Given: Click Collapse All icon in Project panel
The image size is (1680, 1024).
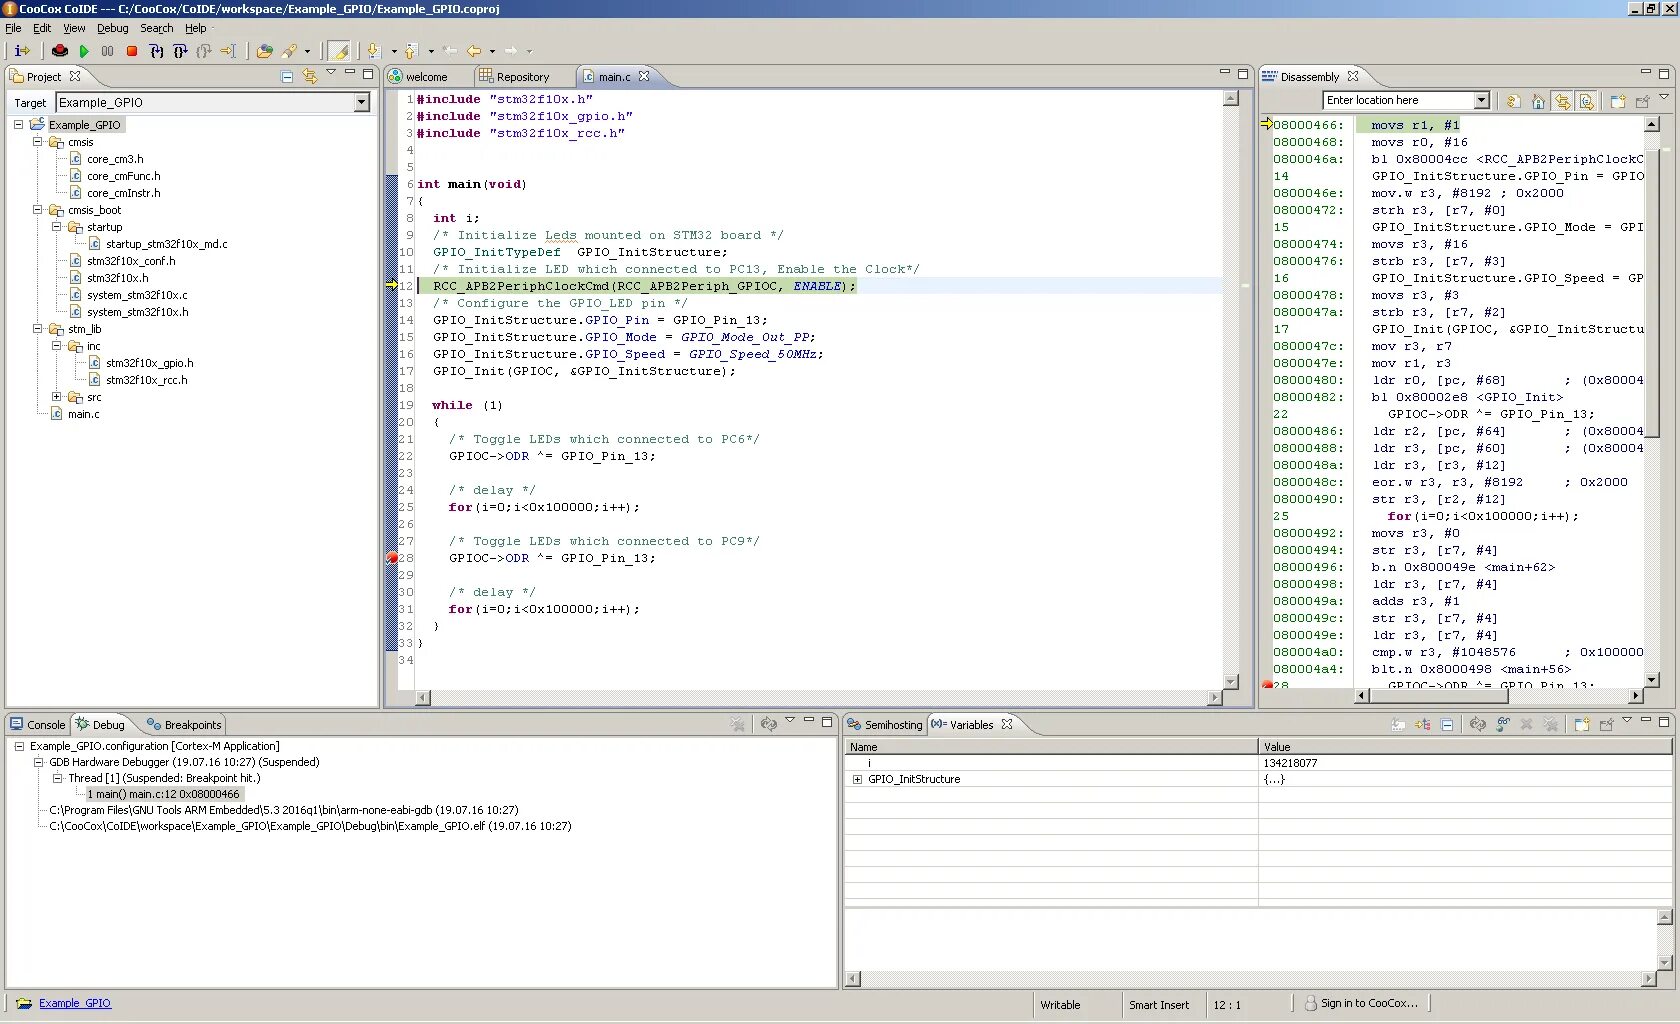Looking at the screenshot, I should point(287,77).
